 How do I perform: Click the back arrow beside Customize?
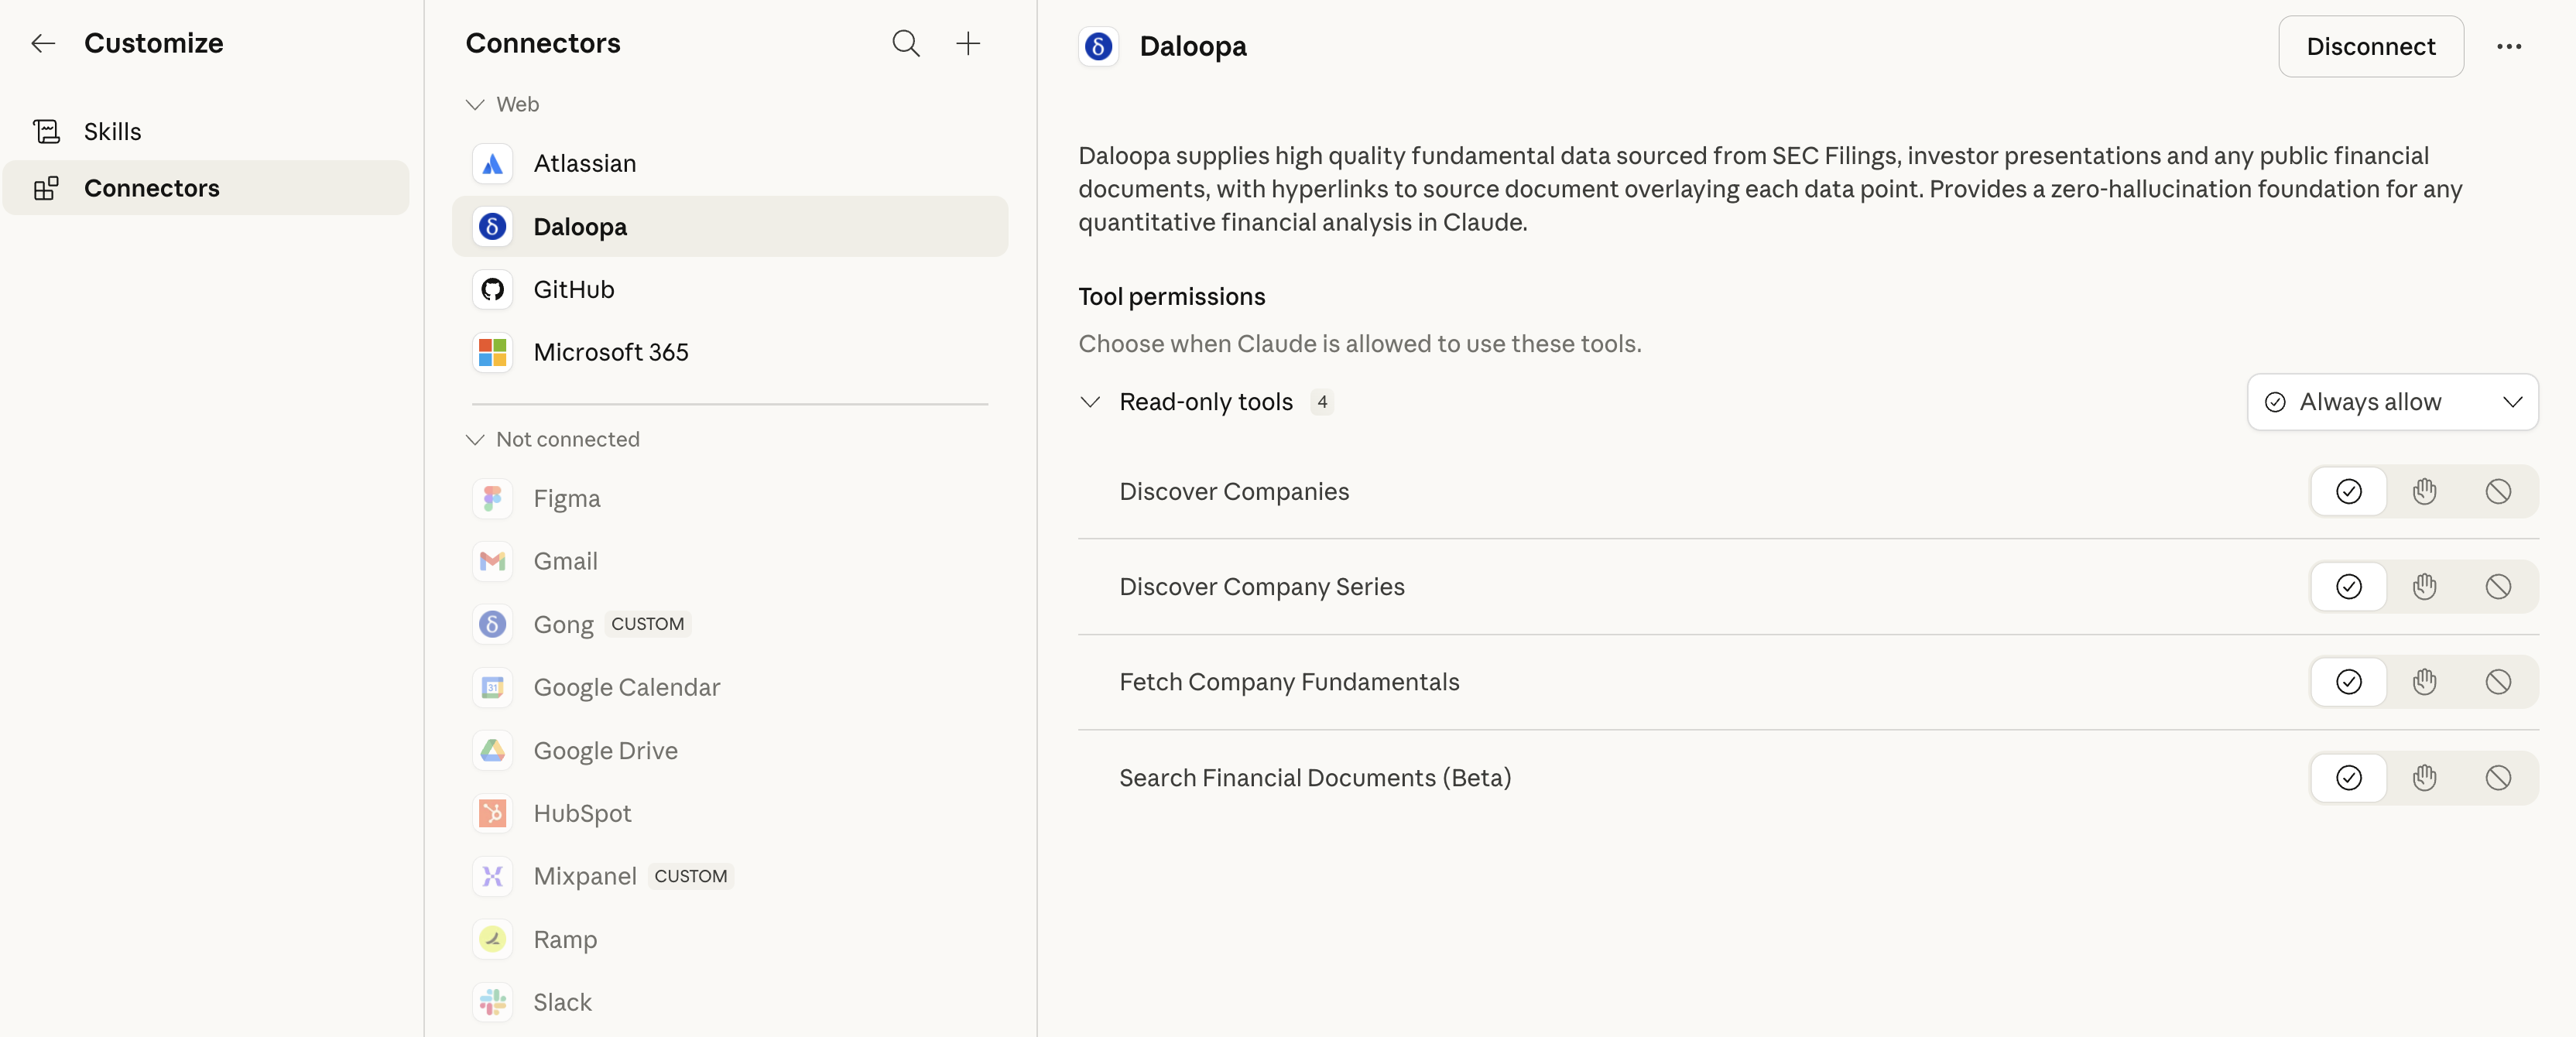pyautogui.click(x=43, y=43)
